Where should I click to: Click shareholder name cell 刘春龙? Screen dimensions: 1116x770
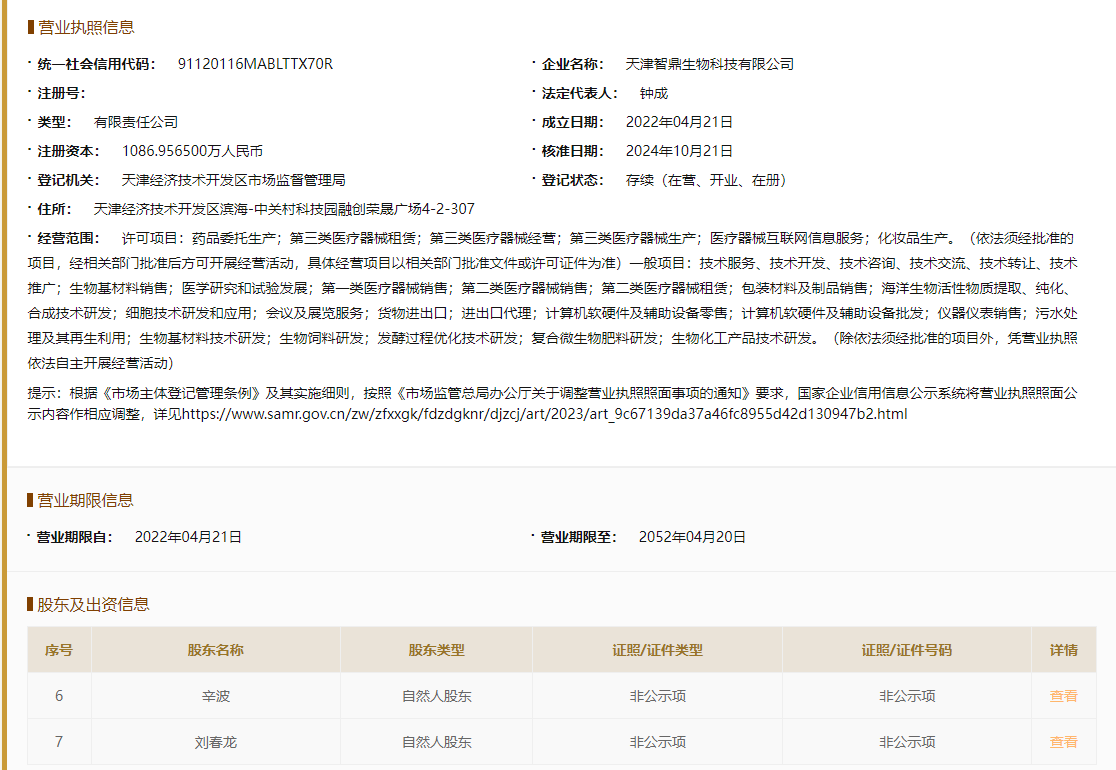[x=216, y=742]
